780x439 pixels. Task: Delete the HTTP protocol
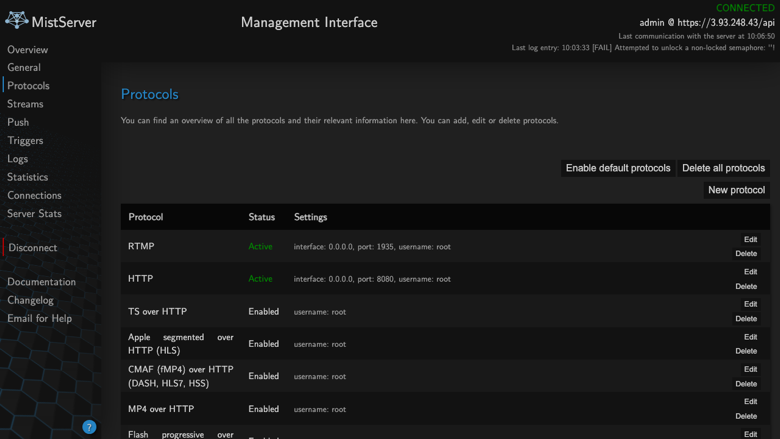click(x=746, y=286)
